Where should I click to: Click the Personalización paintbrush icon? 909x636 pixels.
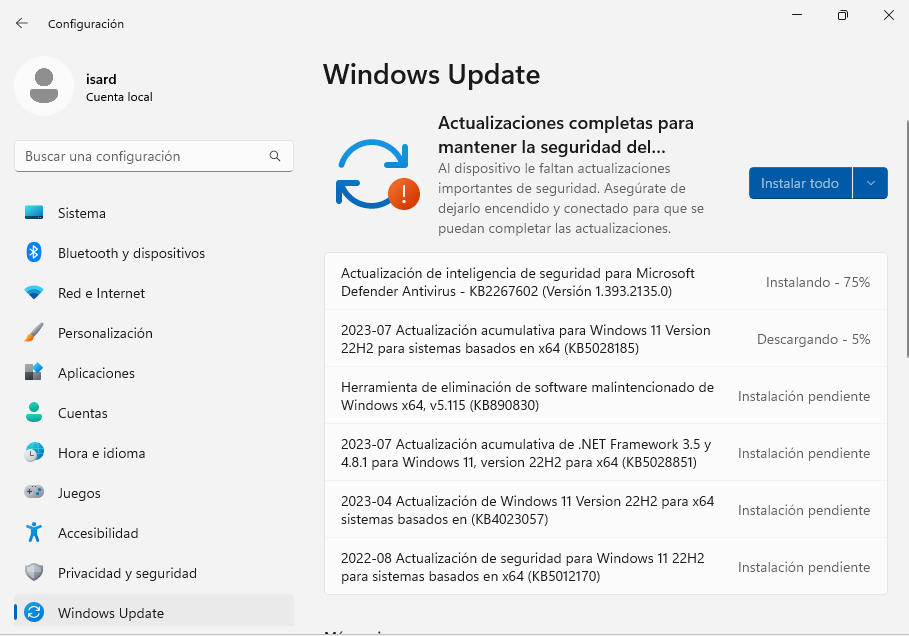[34, 333]
